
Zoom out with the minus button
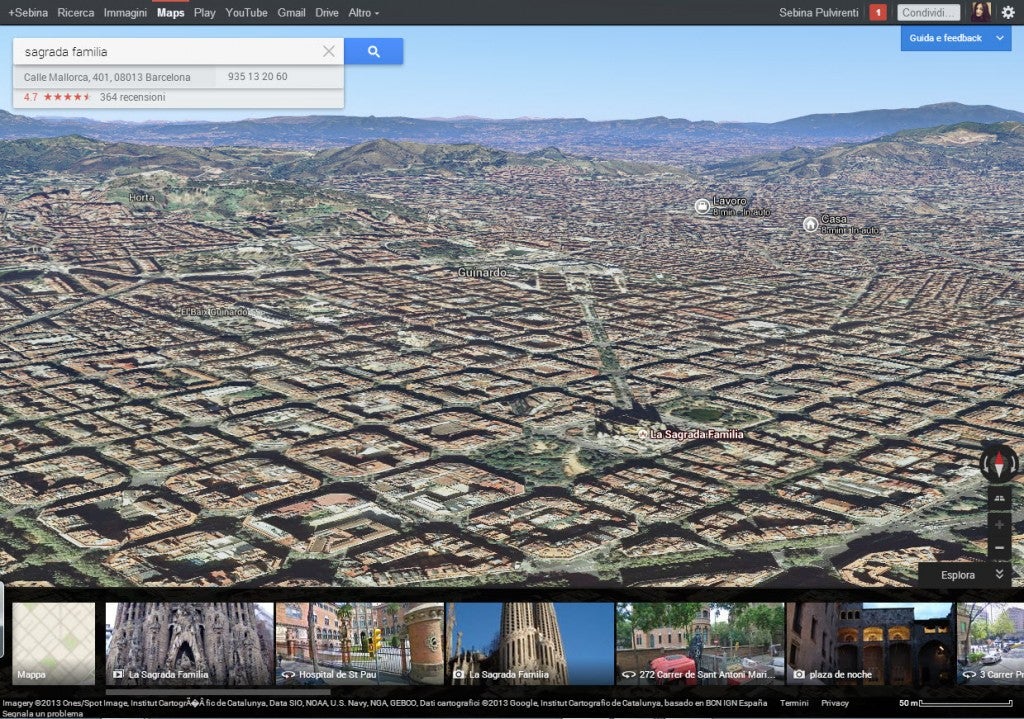point(999,548)
